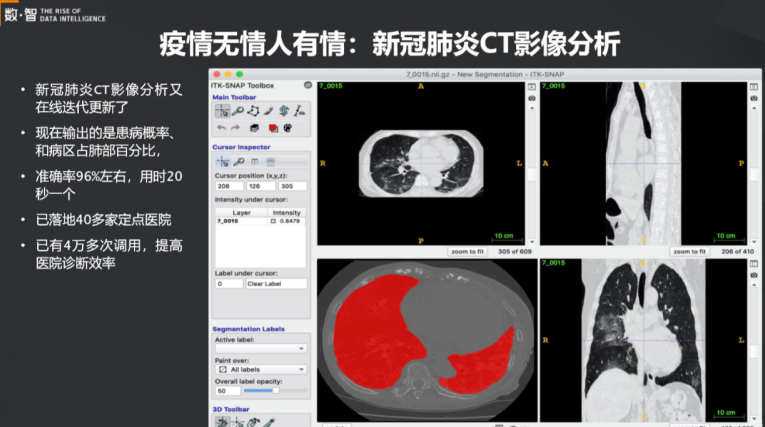The image size is (765, 427).
Task: Switch to Display Layout inspector tab
Action: click(x=254, y=162)
